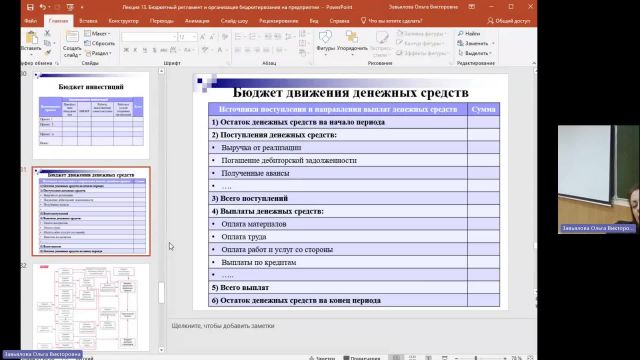This screenshot has height=360, width=640.
Task: Click the Найти find button
Action: [469, 33]
